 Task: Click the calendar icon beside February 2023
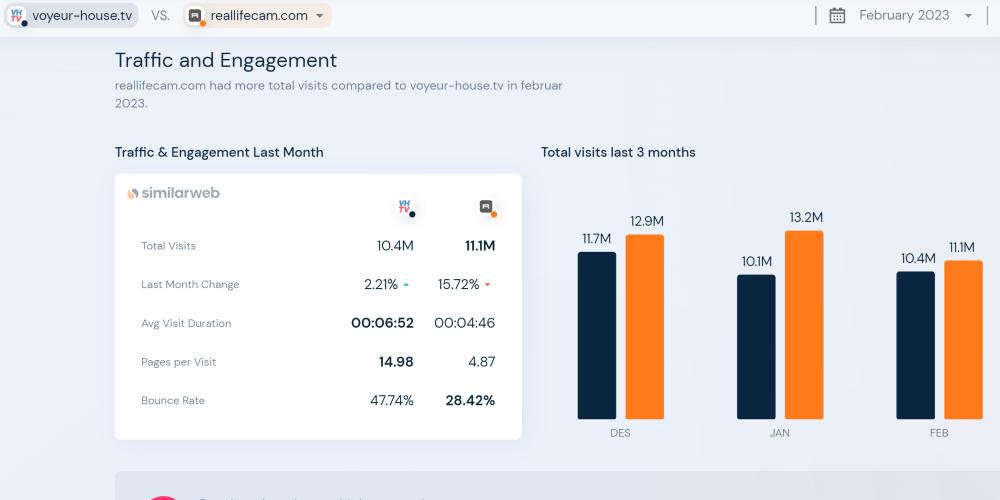tap(838, 15)
